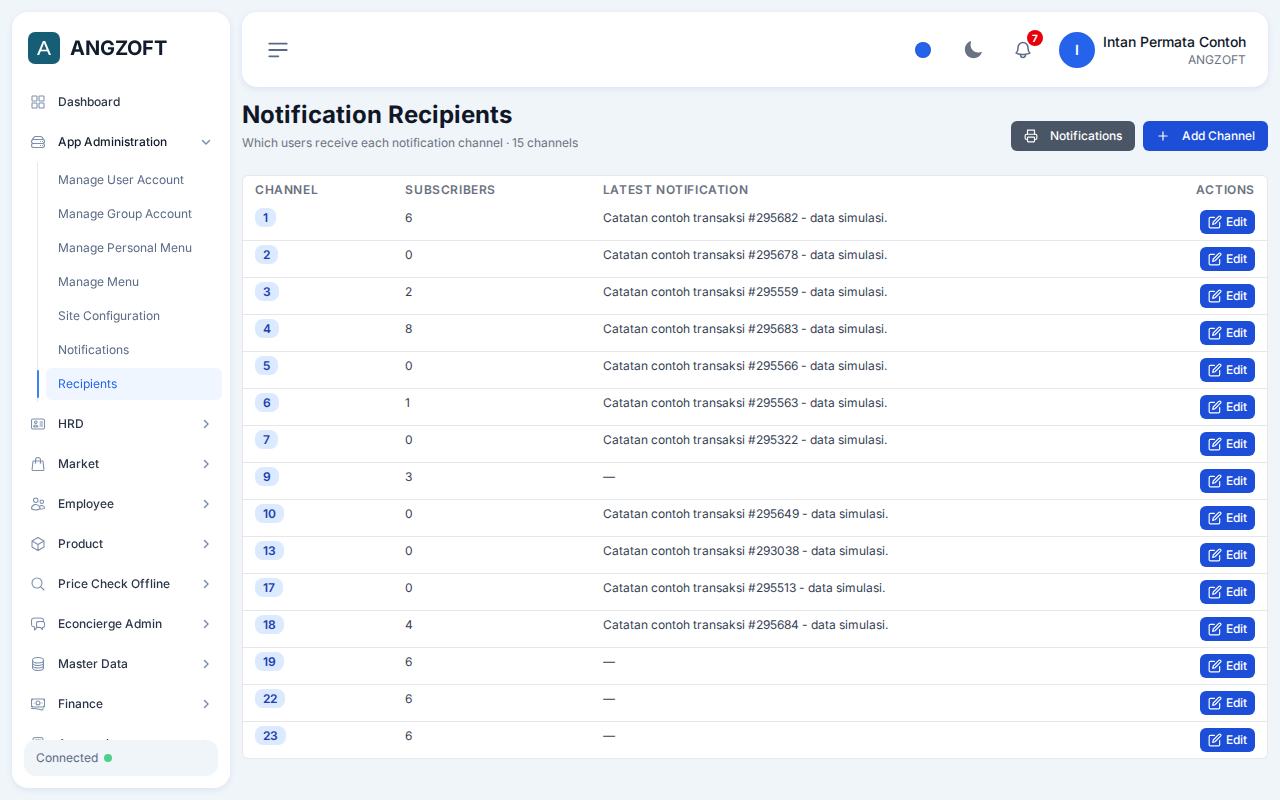Expand the Price Check Offline chevron
Image resolution: width=1280 pixels, height=800 pixels.
coord(206,584)
